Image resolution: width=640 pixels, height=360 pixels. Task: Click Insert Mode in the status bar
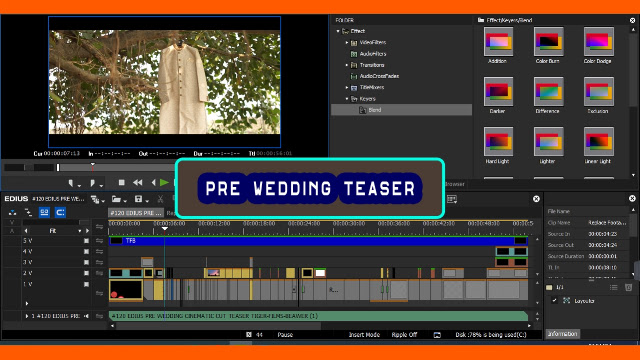(x=364, y=335)
